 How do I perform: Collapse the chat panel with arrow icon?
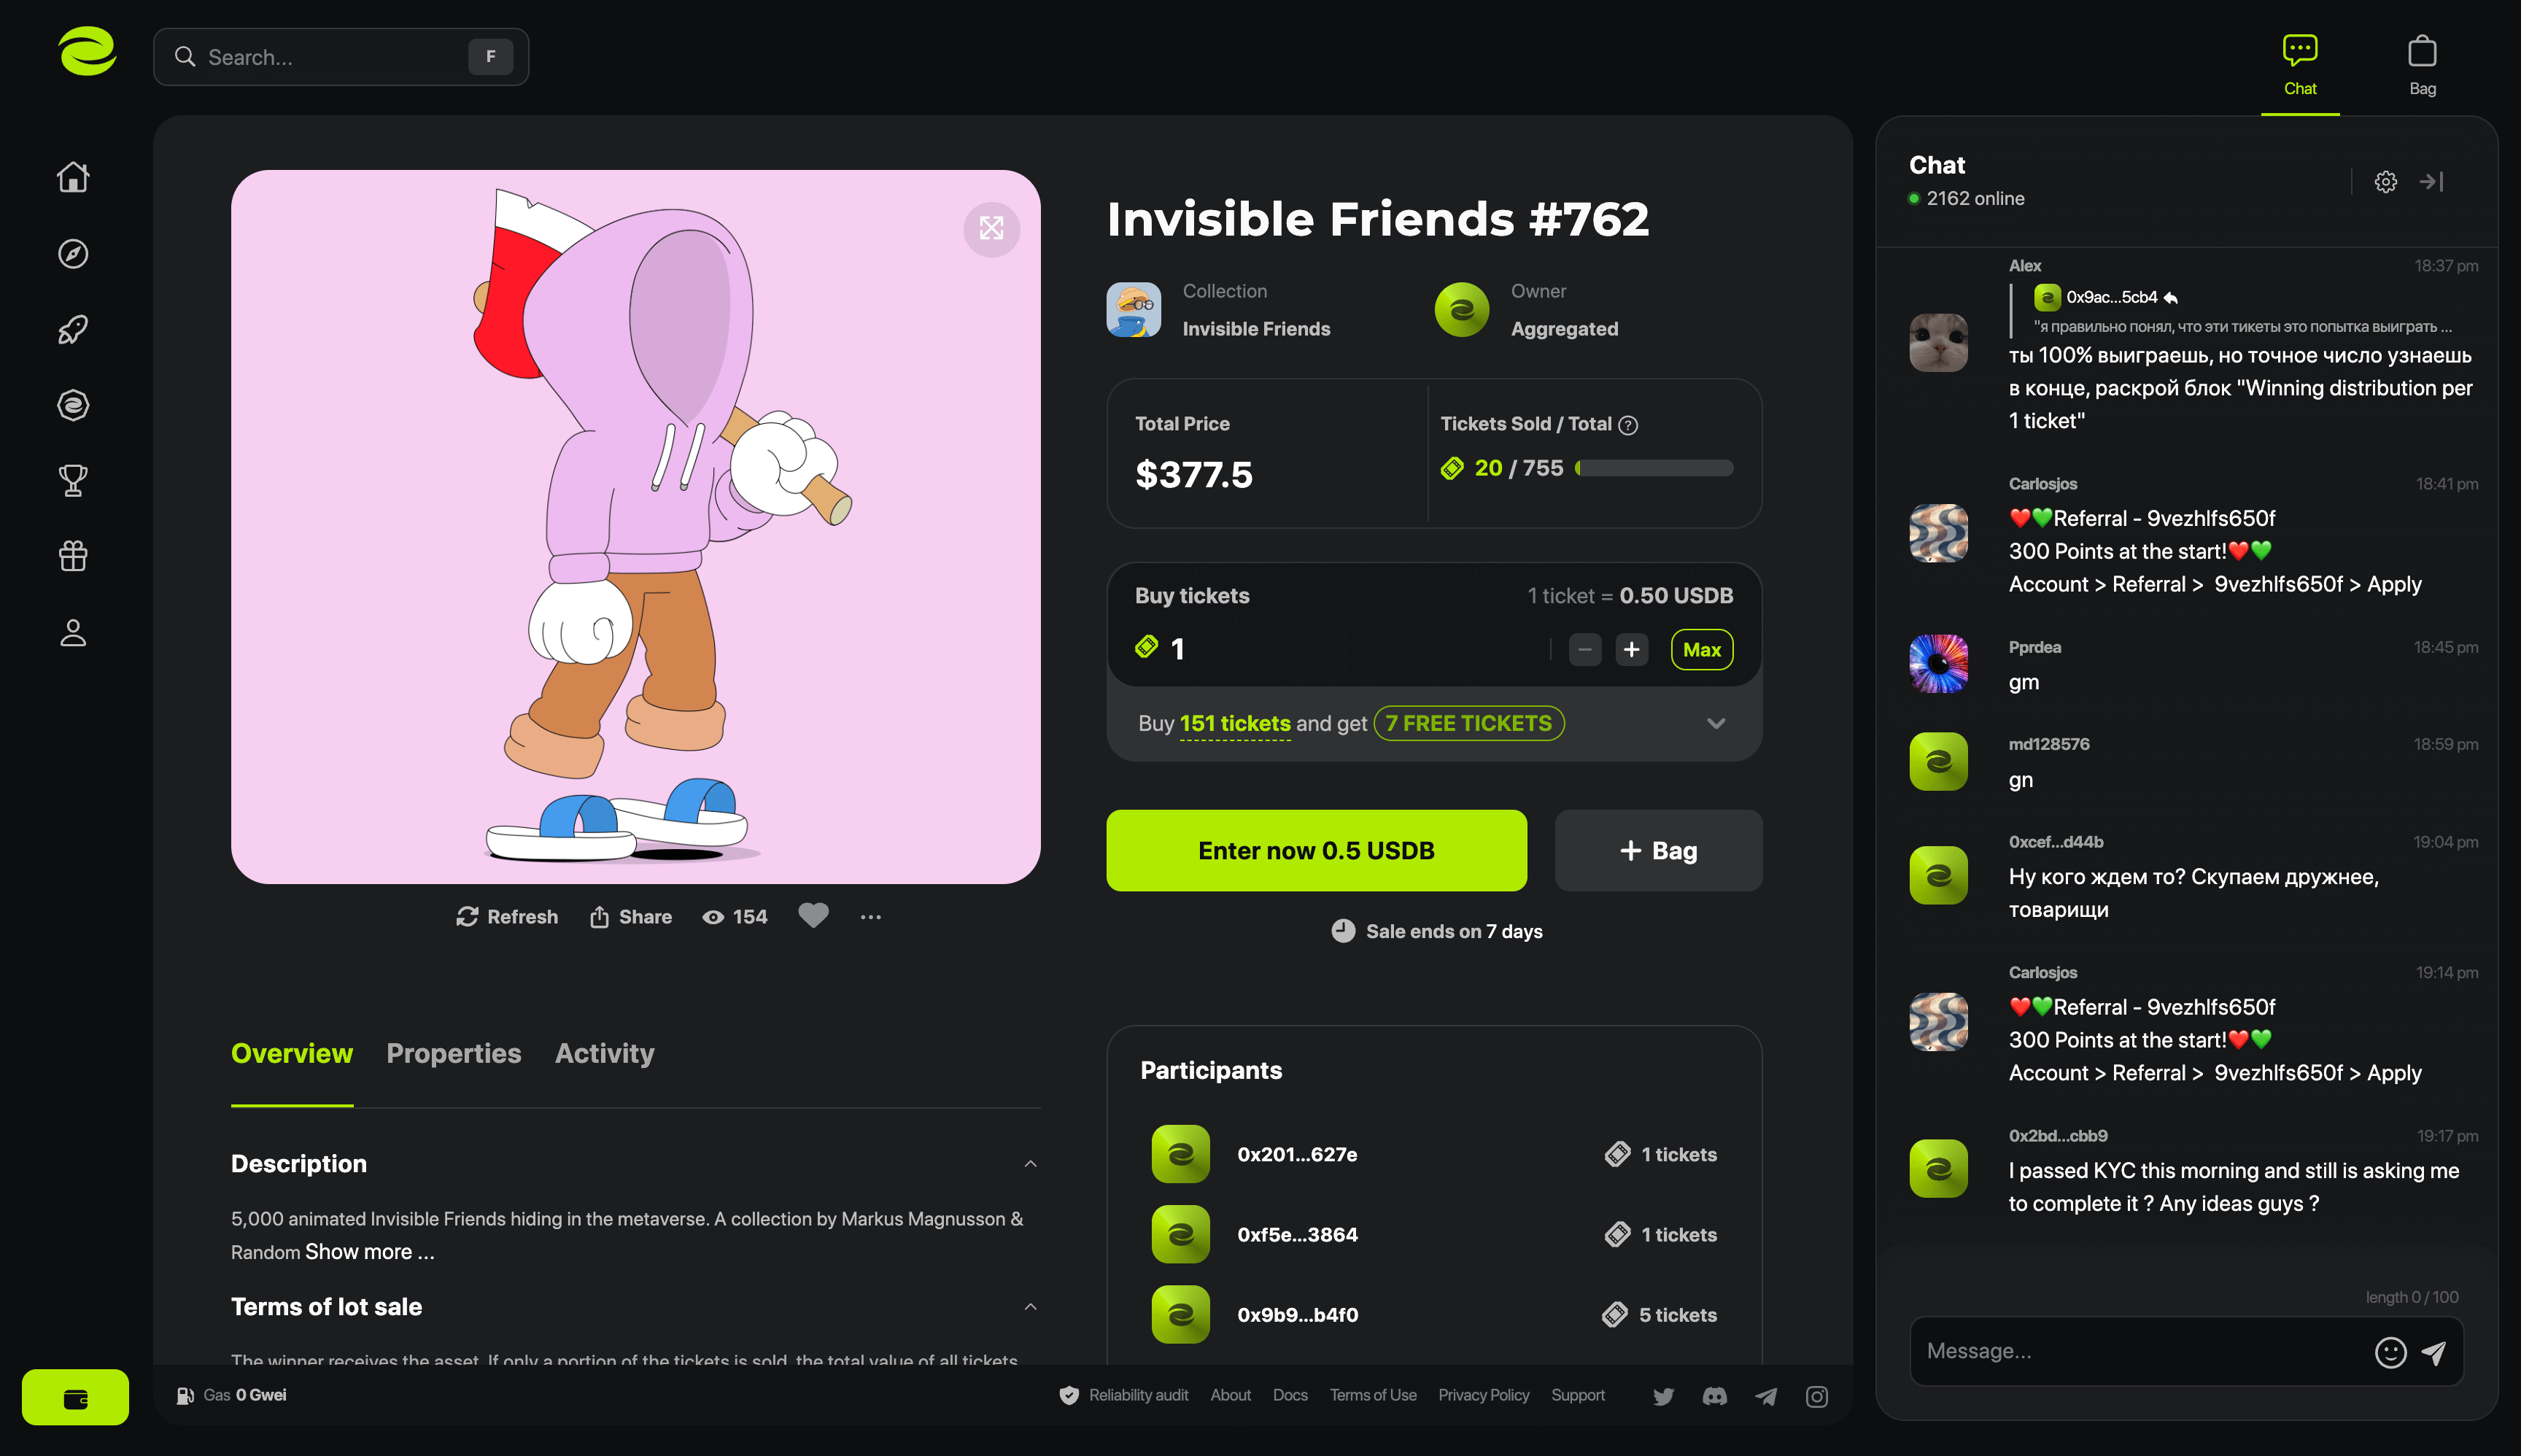(x=2432, y=182)
